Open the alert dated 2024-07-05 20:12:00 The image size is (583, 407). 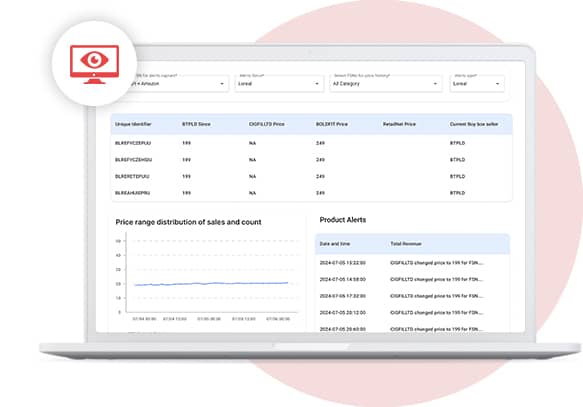pos(412,313)
